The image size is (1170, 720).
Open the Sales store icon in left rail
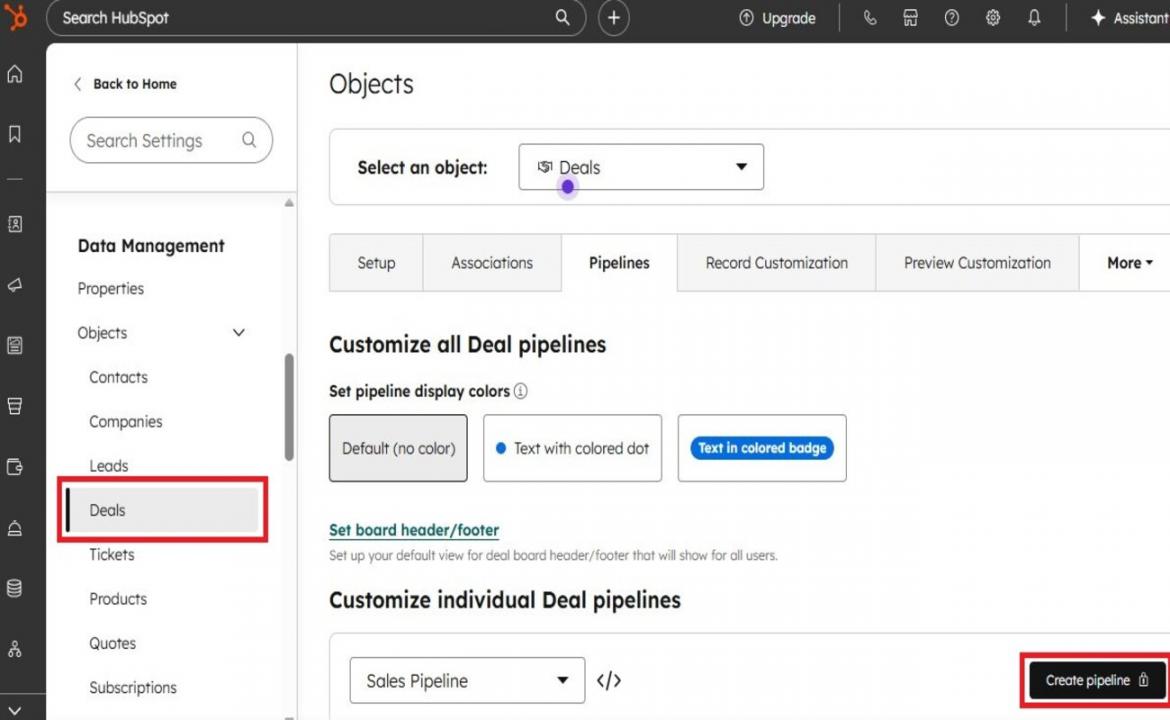click(15, 406)
